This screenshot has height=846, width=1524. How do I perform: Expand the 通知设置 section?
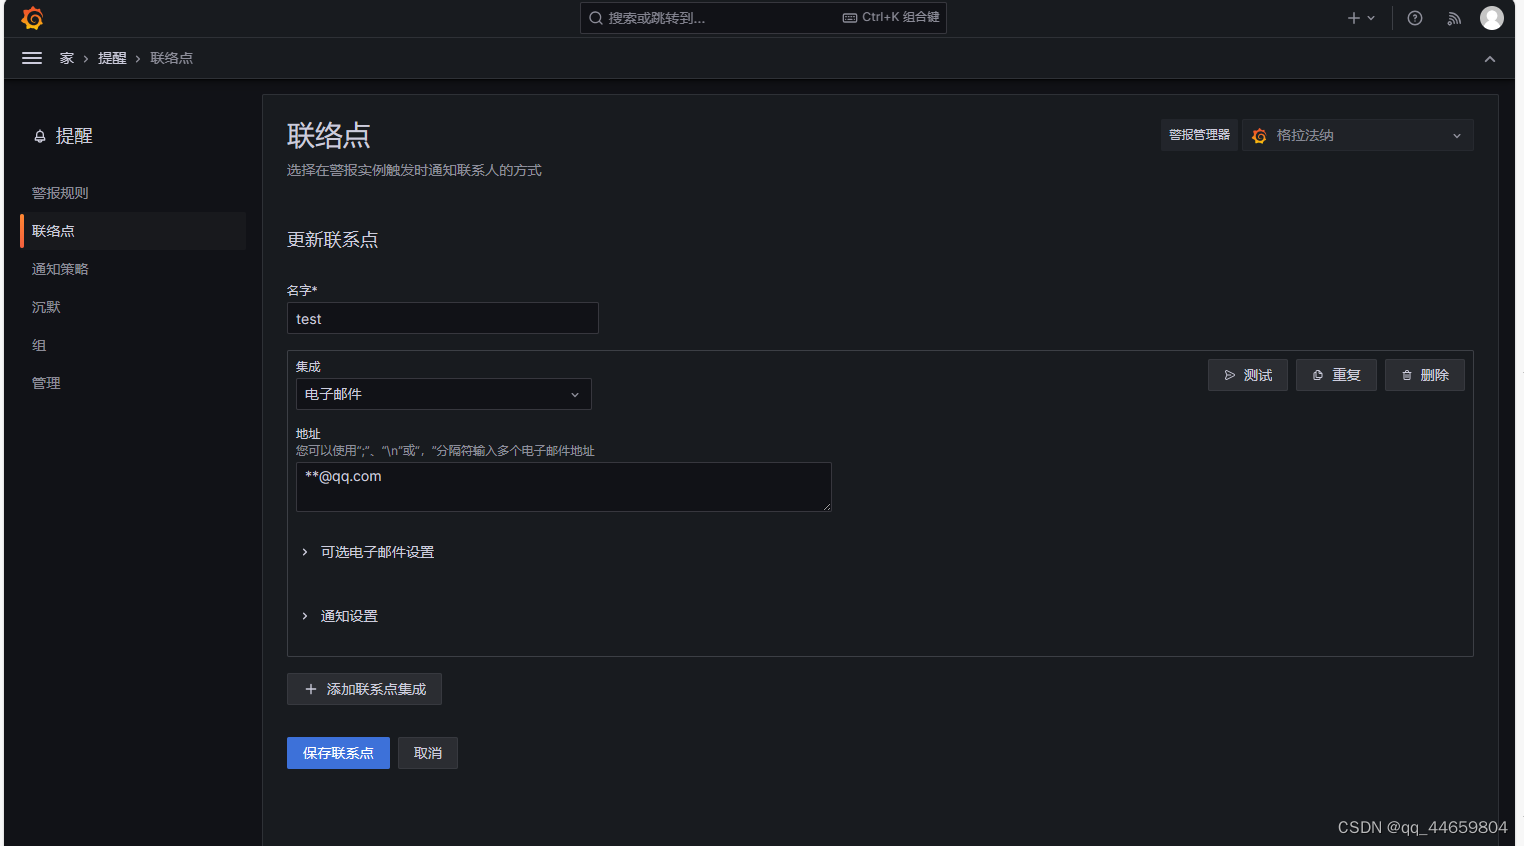pos(350,615)
